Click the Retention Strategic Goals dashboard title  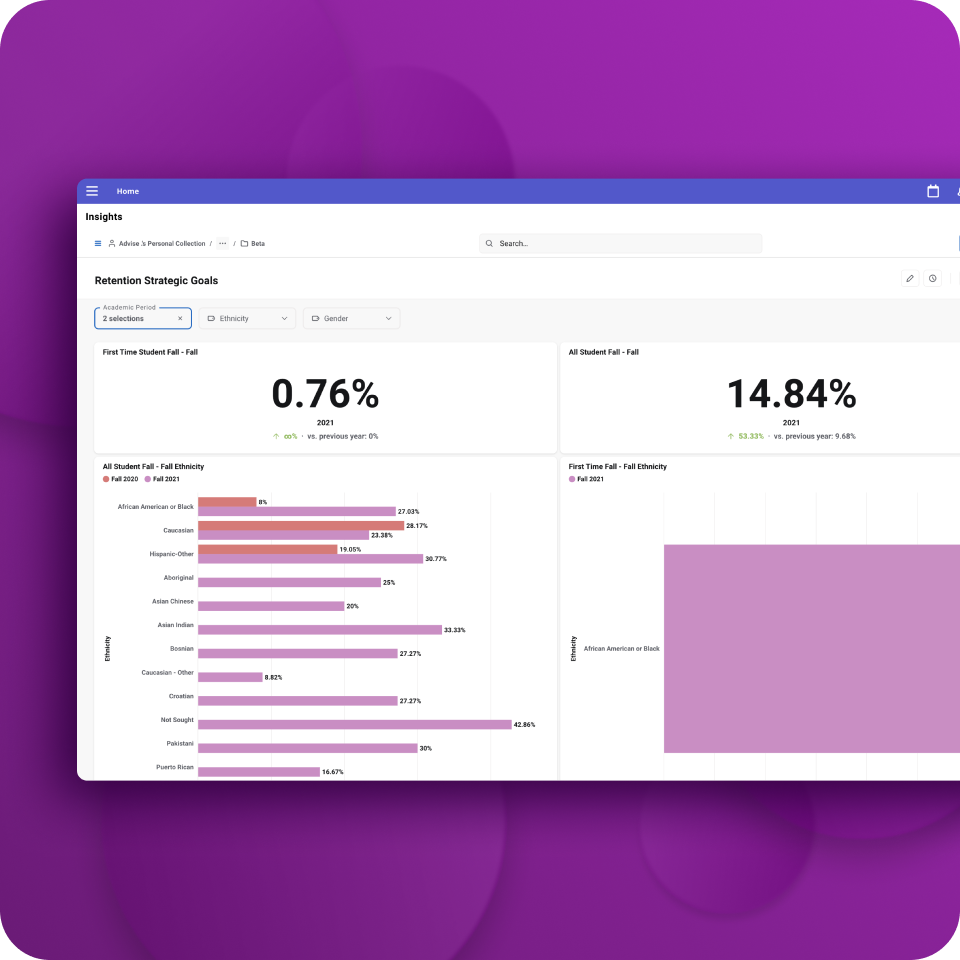coord(156,280)
